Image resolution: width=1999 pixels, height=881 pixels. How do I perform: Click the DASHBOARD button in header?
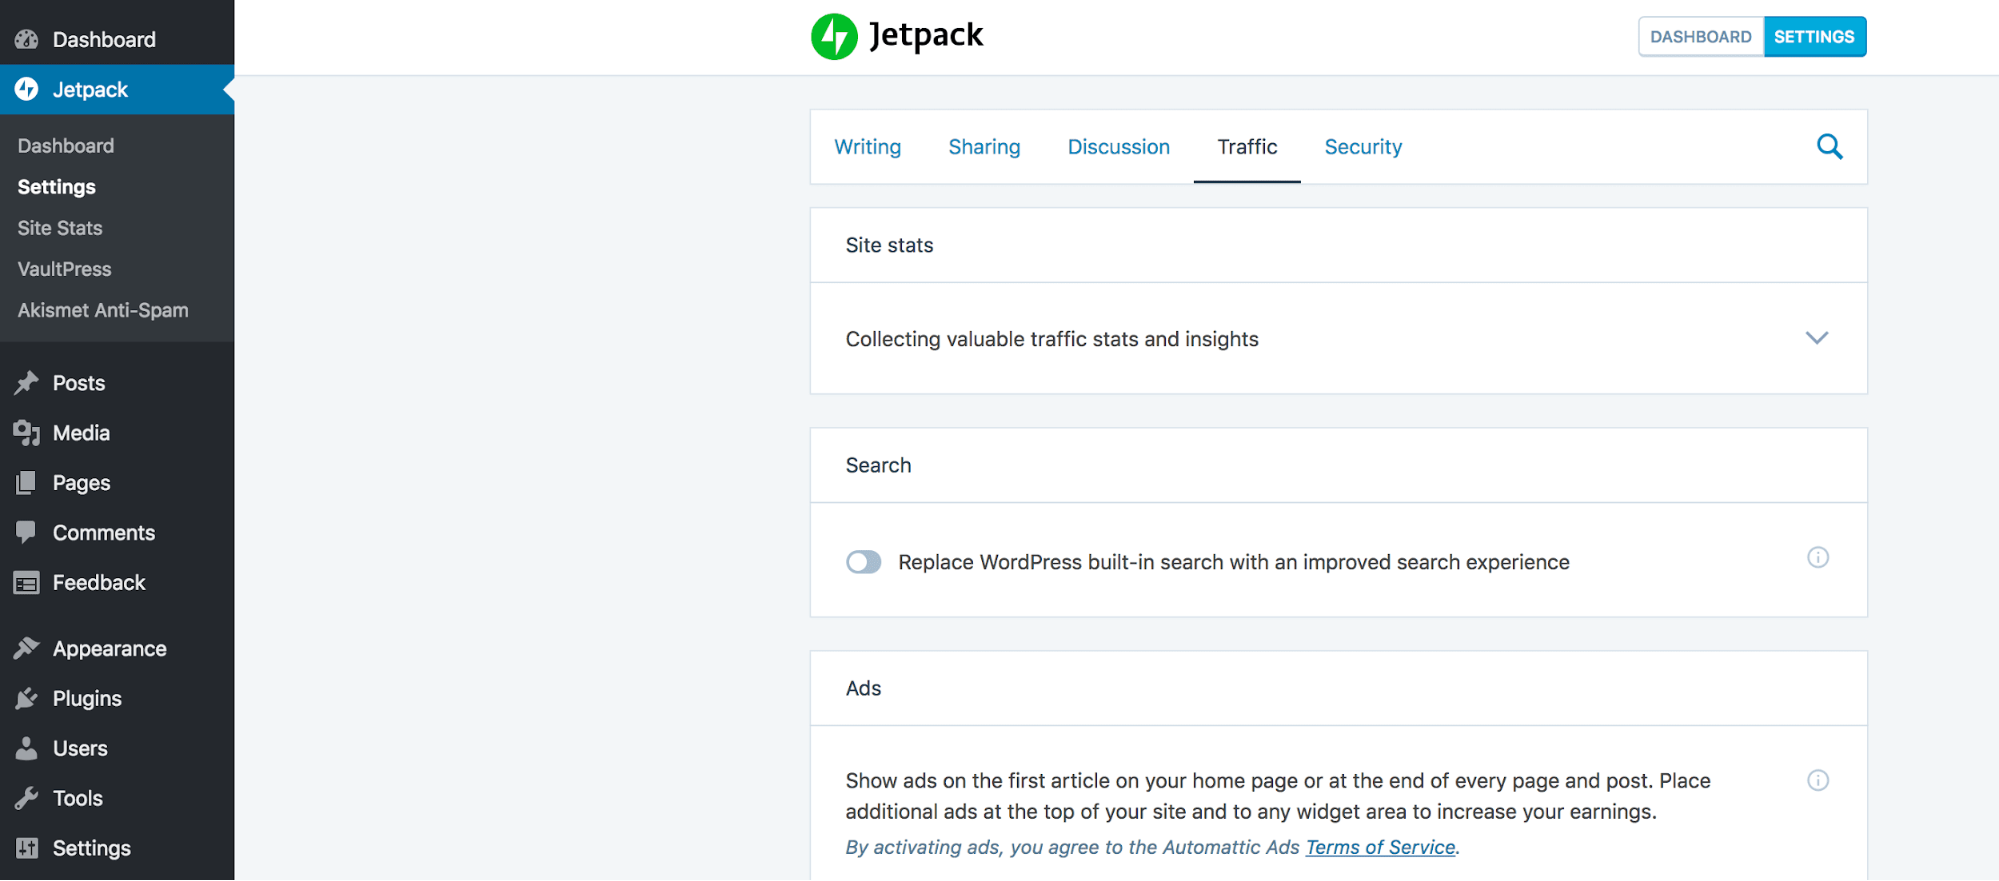click(1701, 37)
